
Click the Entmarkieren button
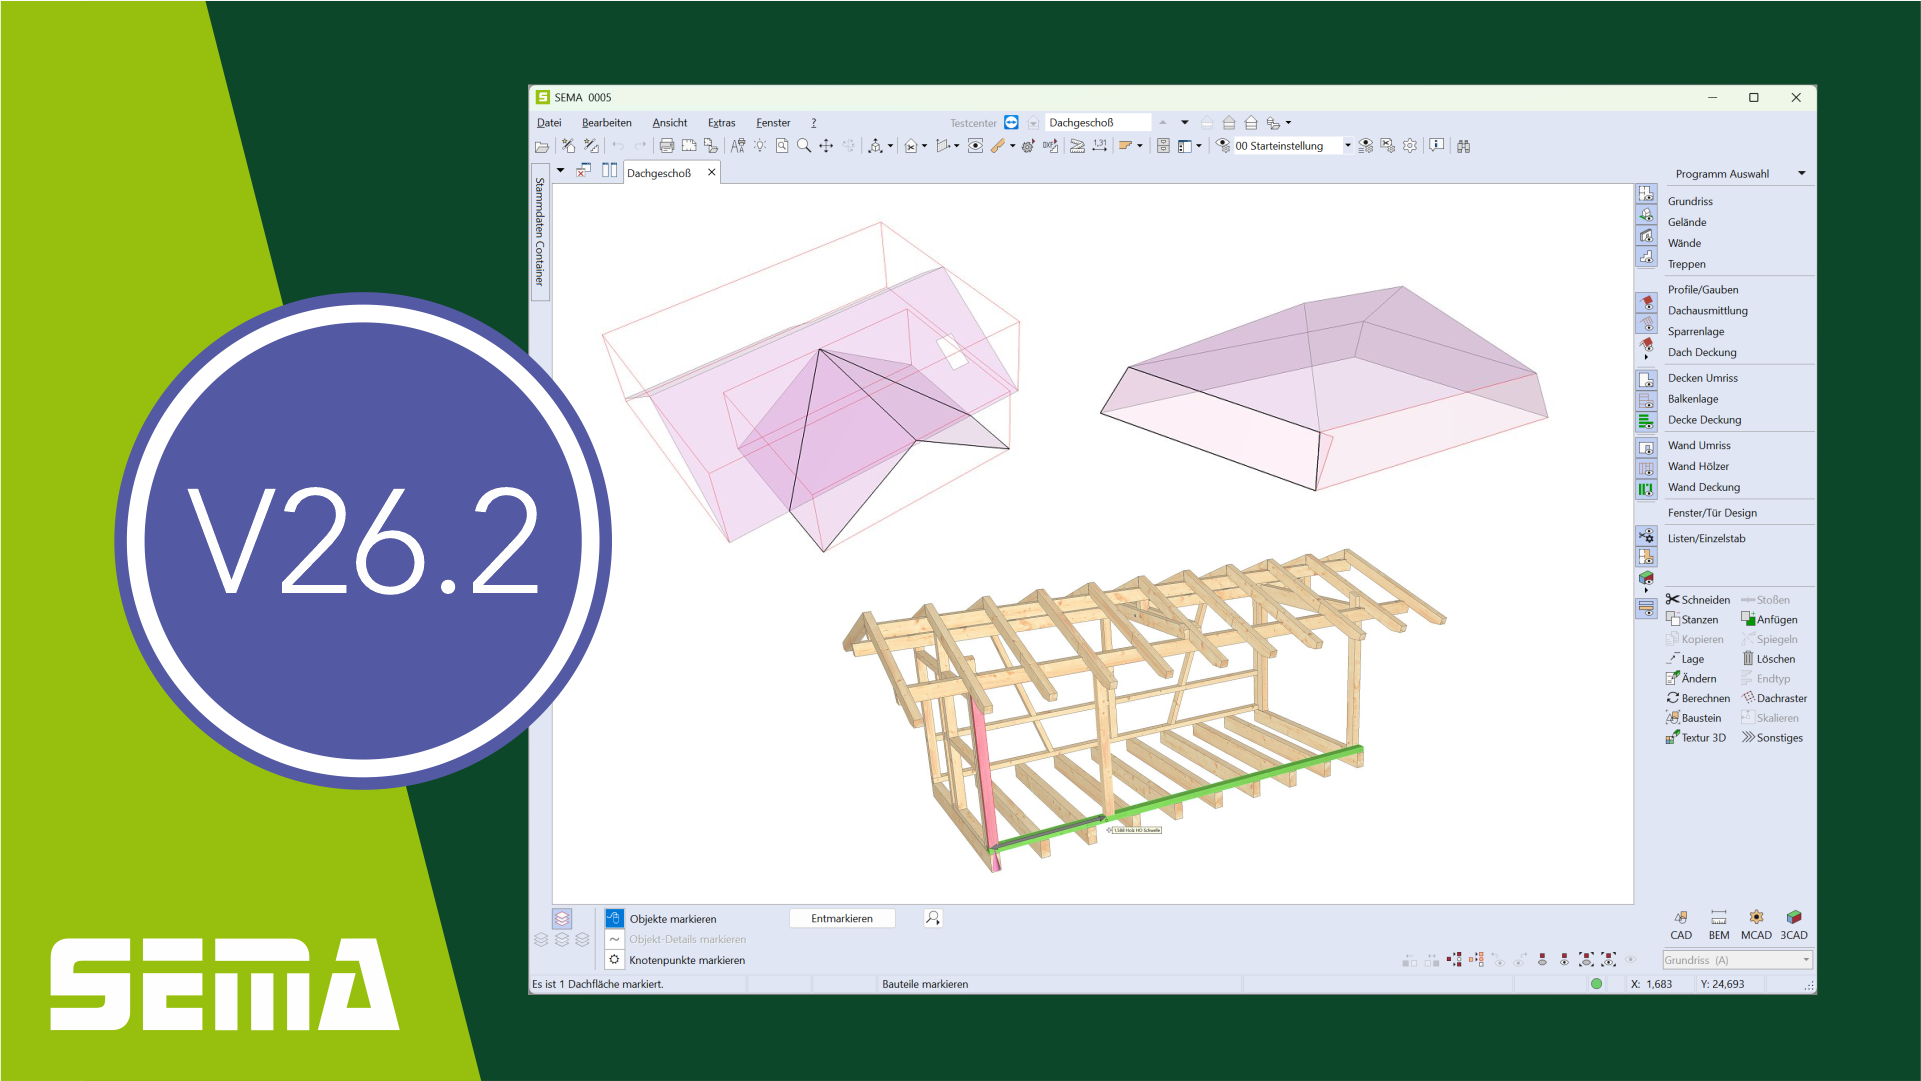pos(842,918)
